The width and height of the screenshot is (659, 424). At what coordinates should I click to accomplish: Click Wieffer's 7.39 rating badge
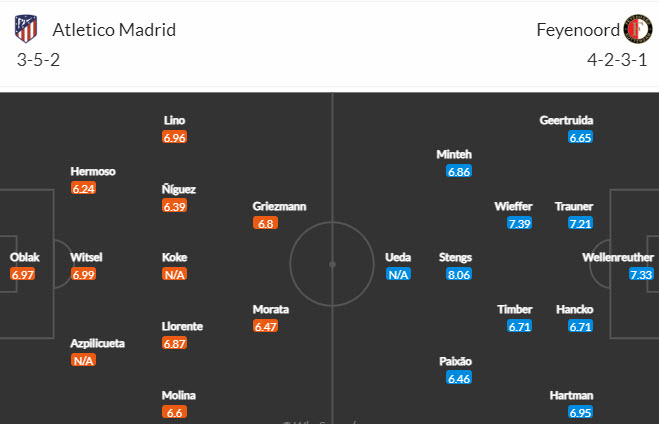[519, 223]
